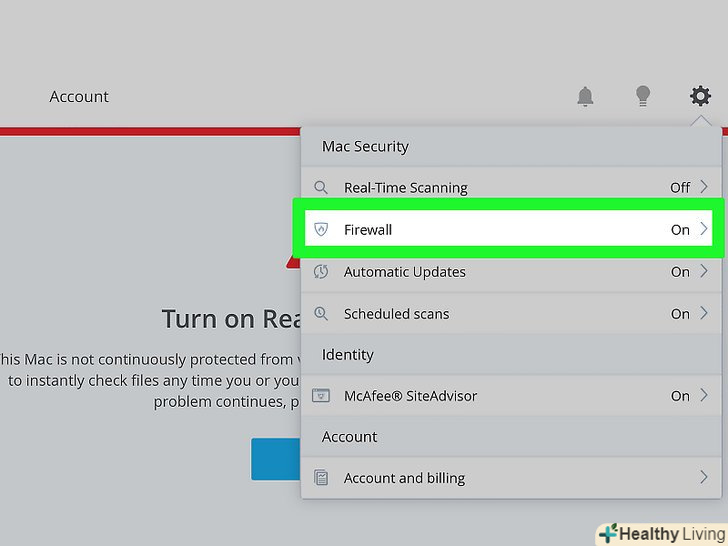Open the McAfee SiteAdvisor menu entry
The image size is (728, 546).
point(410,396)
